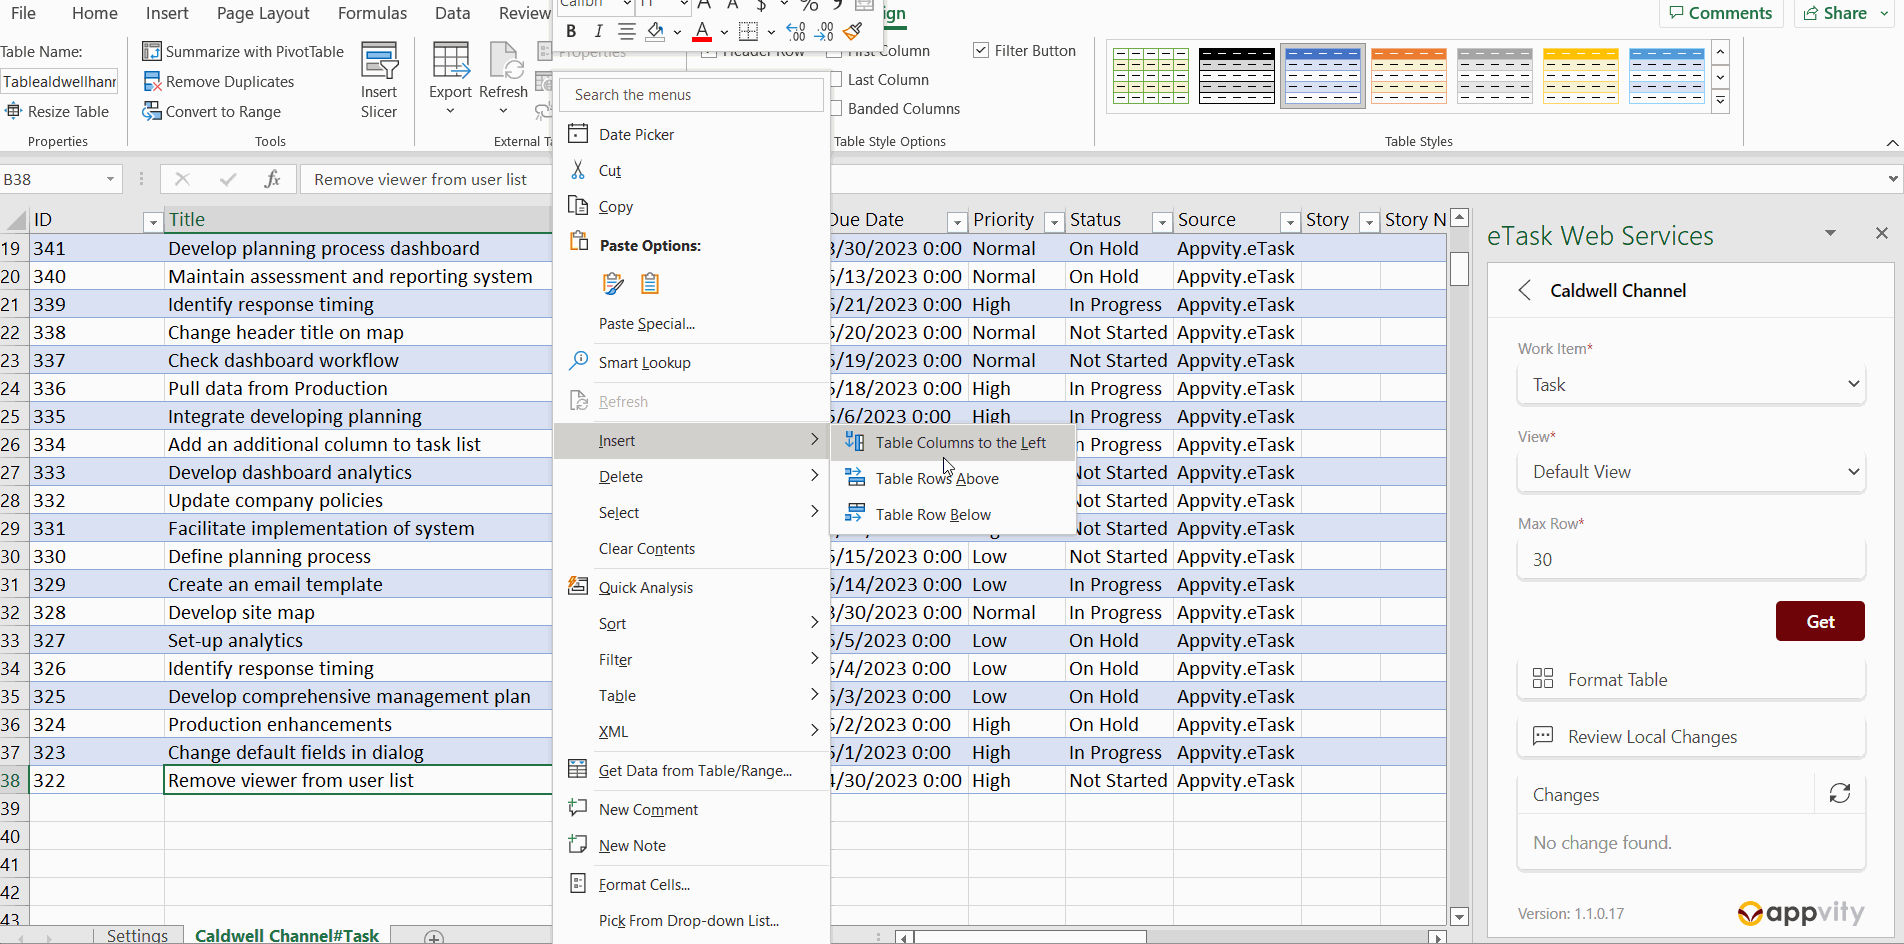The width and height of the screenshot is (1904, 944).
Task: Expand the View dropdown showing Default View
Action: coord(1691,472)
